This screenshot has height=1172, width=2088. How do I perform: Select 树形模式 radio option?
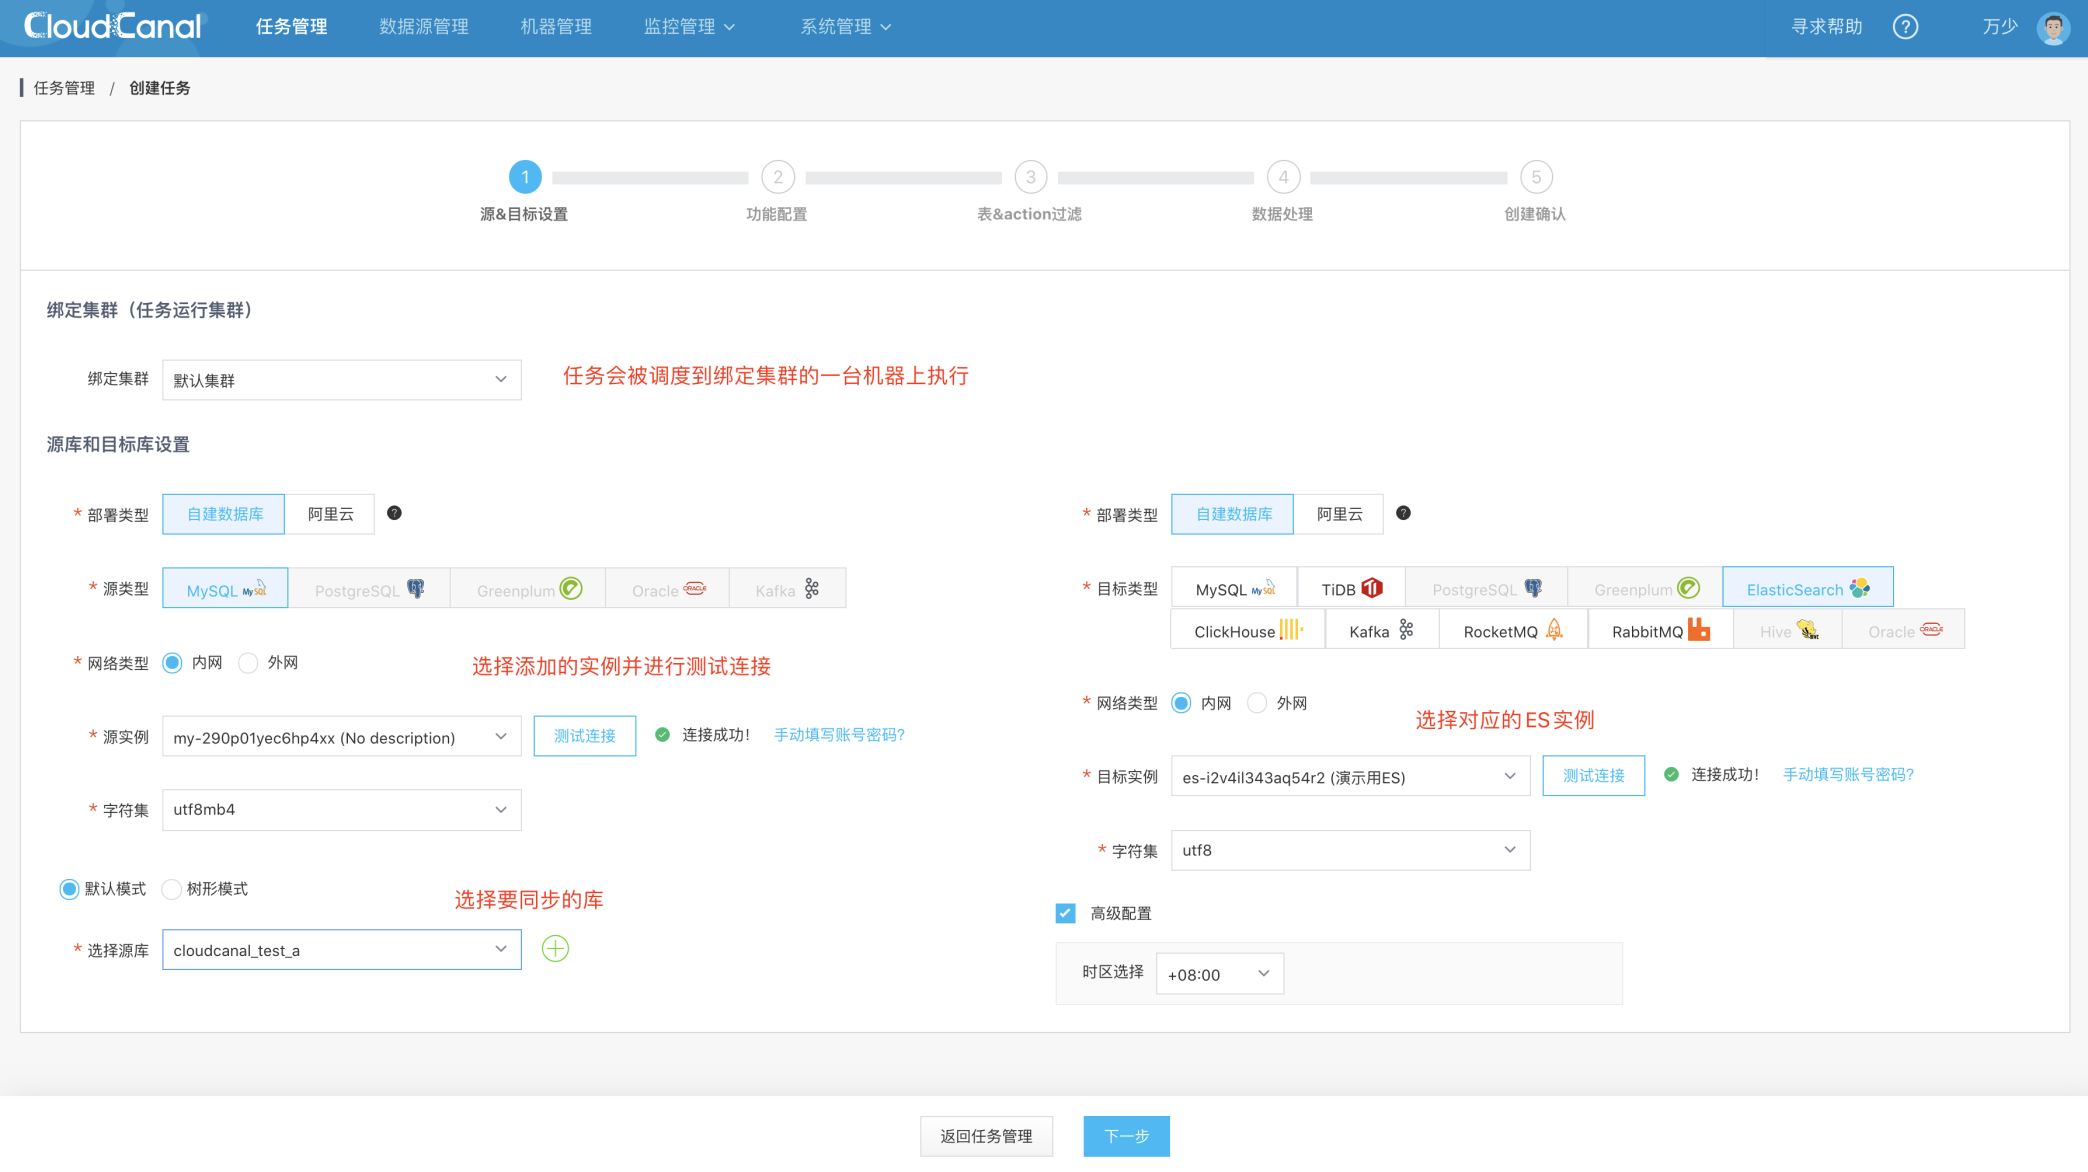click(x=173, y=889)
